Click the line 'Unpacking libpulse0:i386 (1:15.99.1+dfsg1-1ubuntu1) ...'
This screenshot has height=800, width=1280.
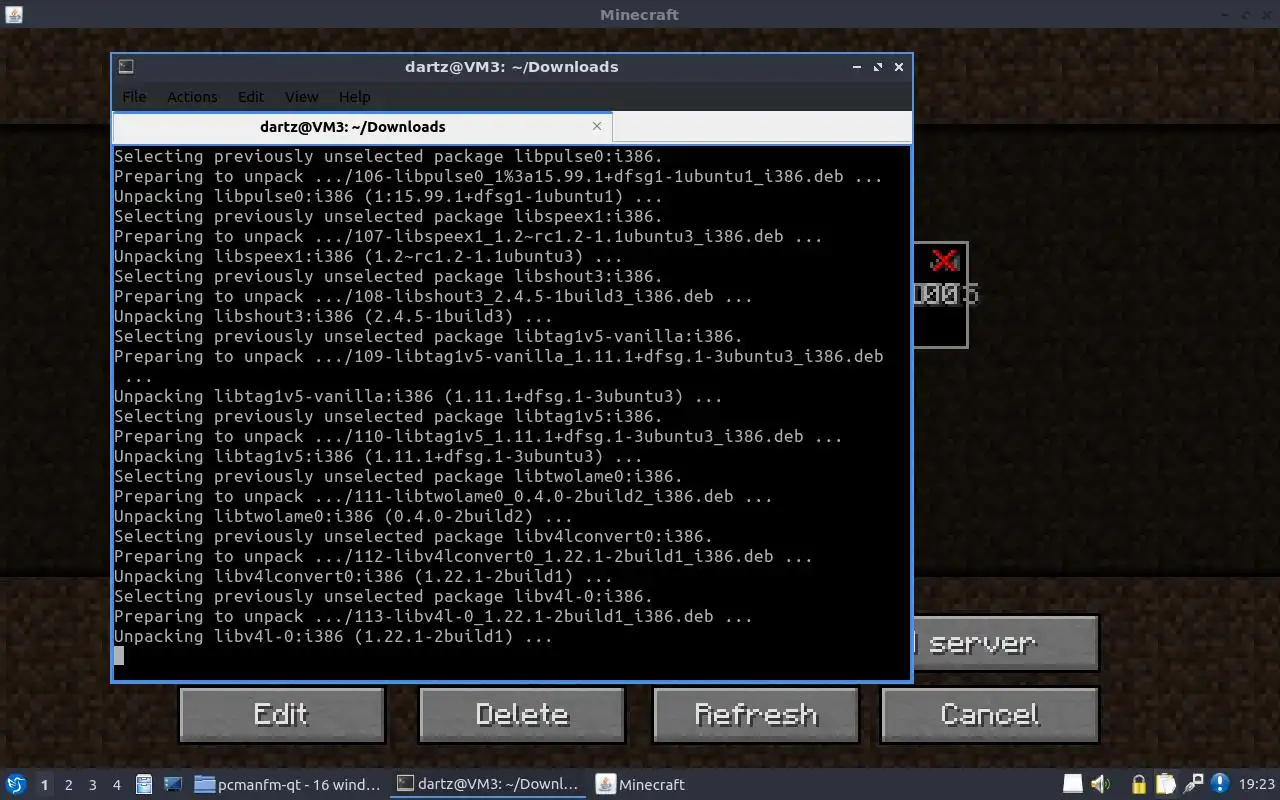click(388, 196)
